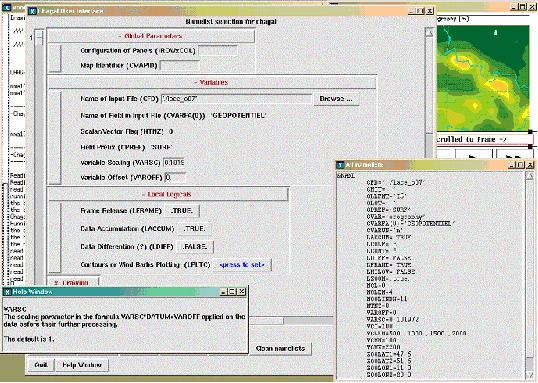Open the Help Window title bar X icon
Screen dimensions: 538x383
[7, 292]
